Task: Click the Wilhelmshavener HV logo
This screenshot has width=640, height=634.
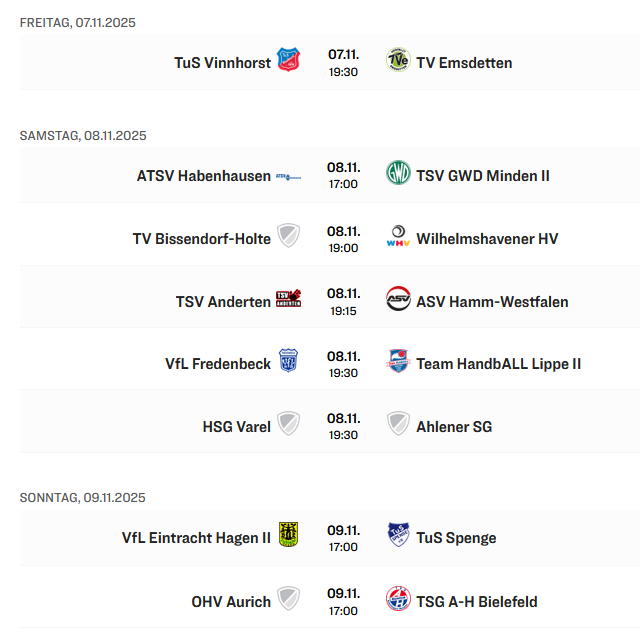Action: pyautogui.click(x=398, y=237)
